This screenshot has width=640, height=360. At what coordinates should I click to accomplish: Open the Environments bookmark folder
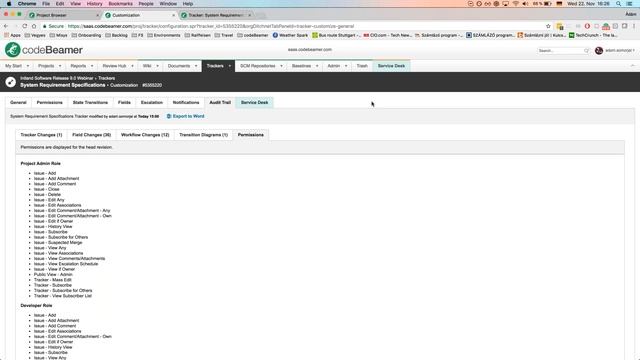(x=164, y=36)
